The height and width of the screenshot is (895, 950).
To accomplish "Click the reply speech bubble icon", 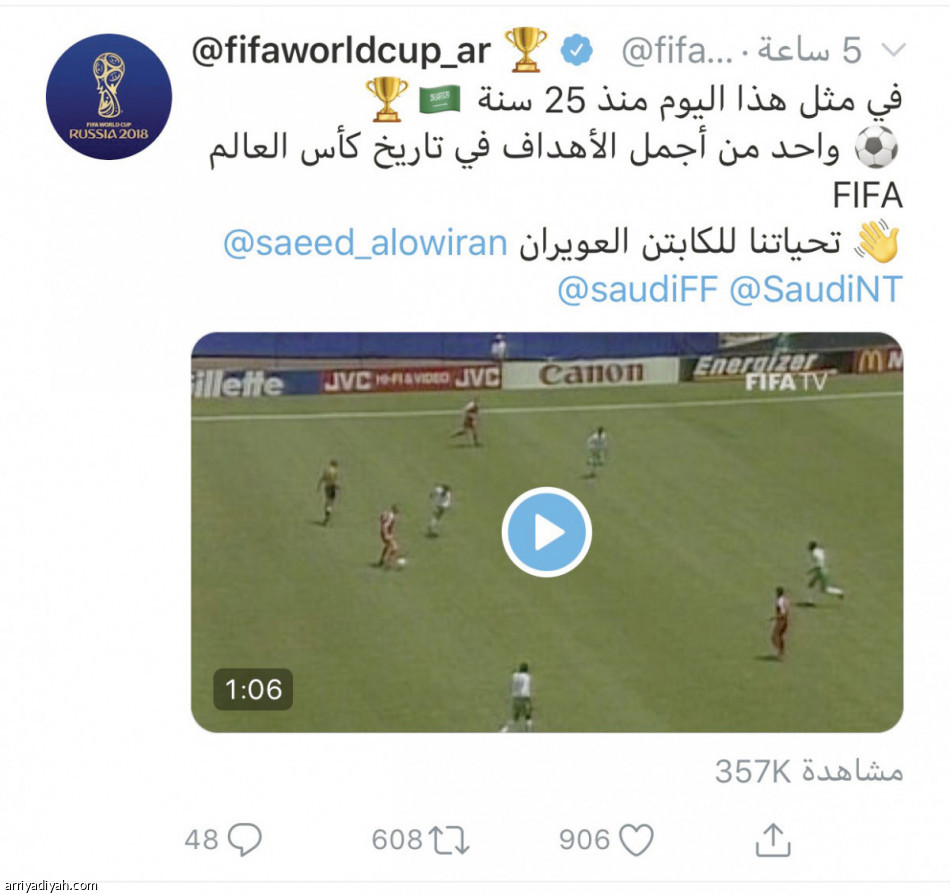I will tap(245, 839).
